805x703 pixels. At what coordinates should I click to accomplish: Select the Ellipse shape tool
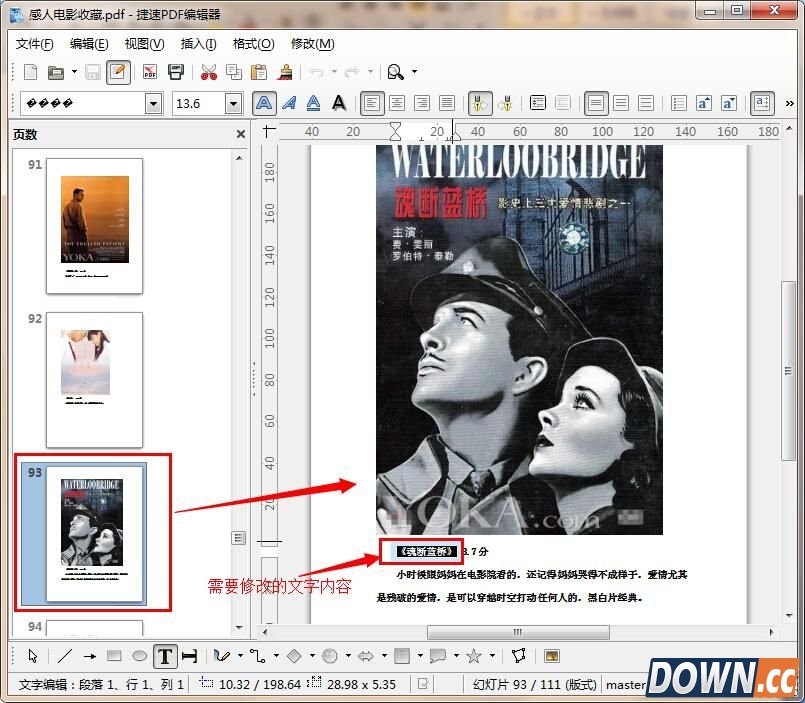click(x=139, y=656)
